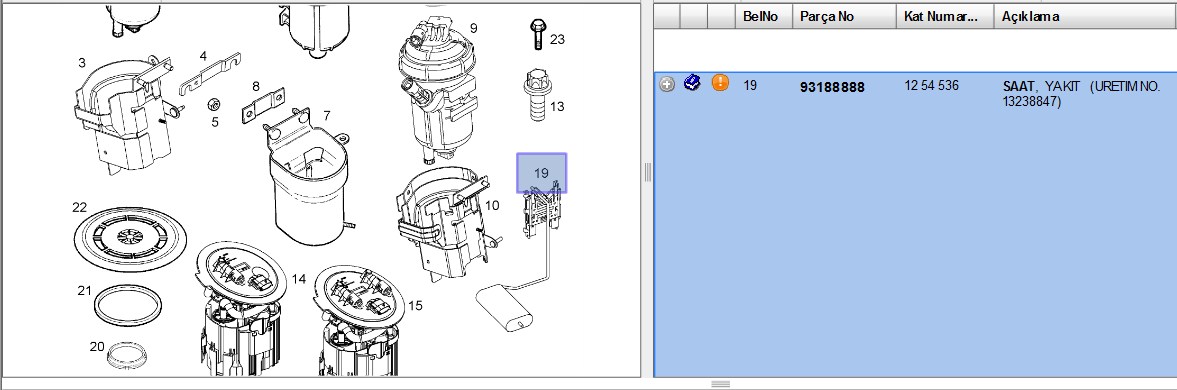This screenshot has height=390, width=1177.
Task: Click filter housing callout 9
Action: coord(474,28)
